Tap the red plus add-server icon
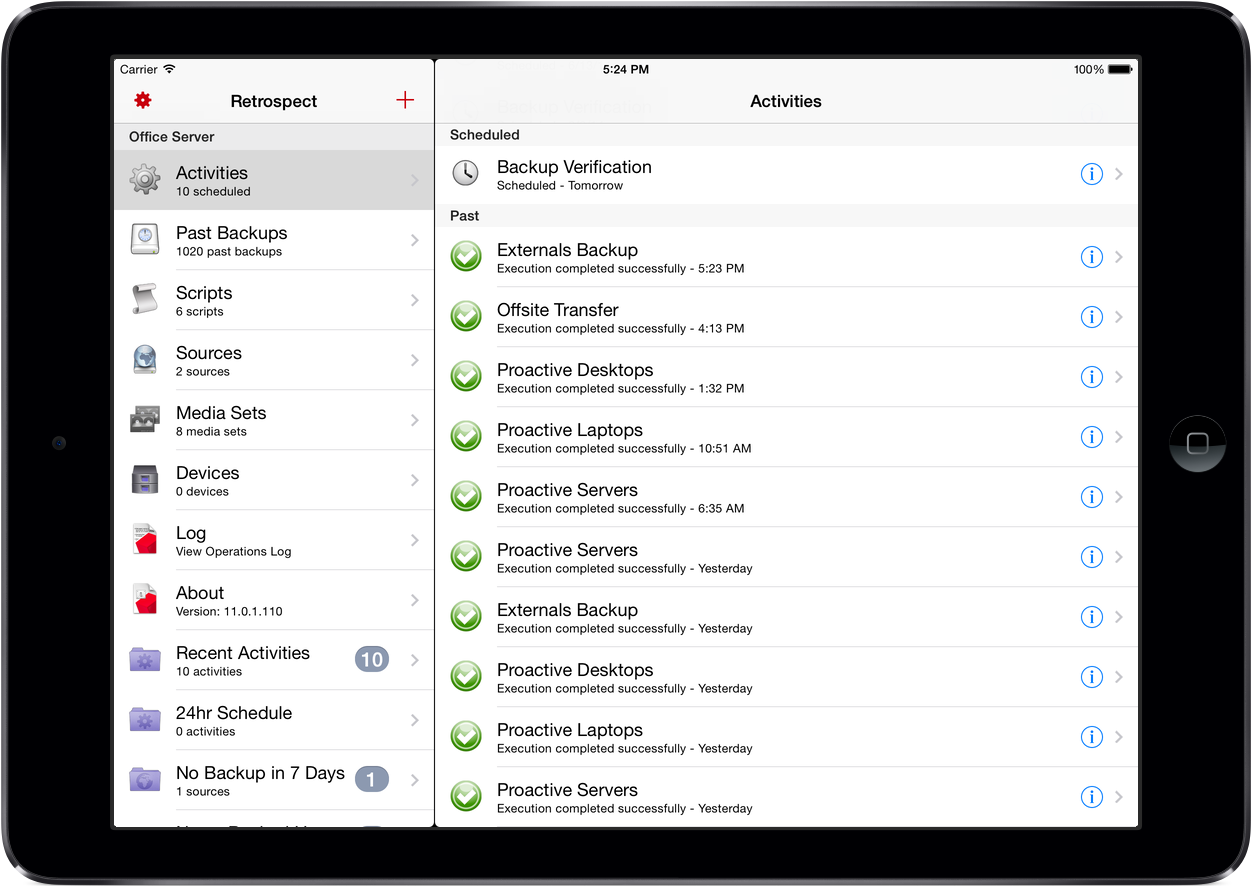This screenshot has height=886, width=1252. [405, 100]
